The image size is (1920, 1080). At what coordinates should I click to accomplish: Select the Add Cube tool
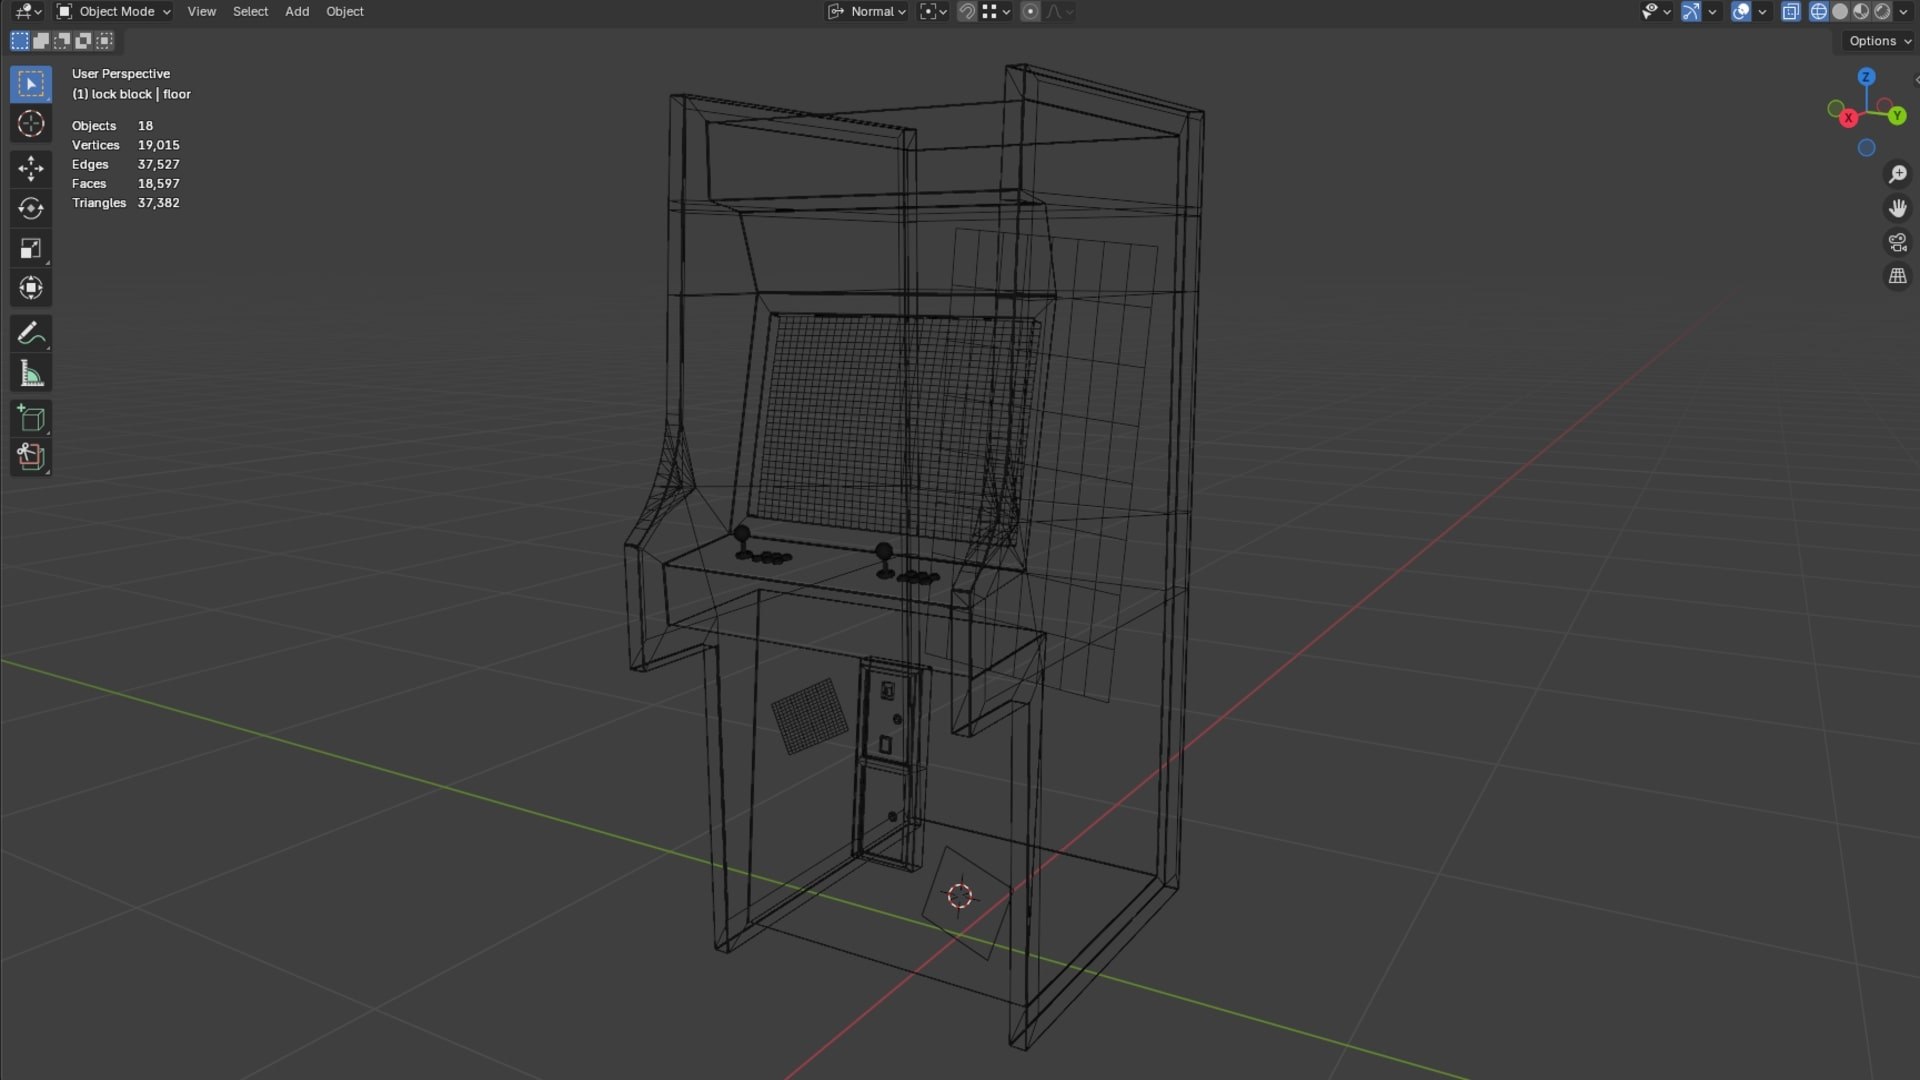[x=31, y=418]
